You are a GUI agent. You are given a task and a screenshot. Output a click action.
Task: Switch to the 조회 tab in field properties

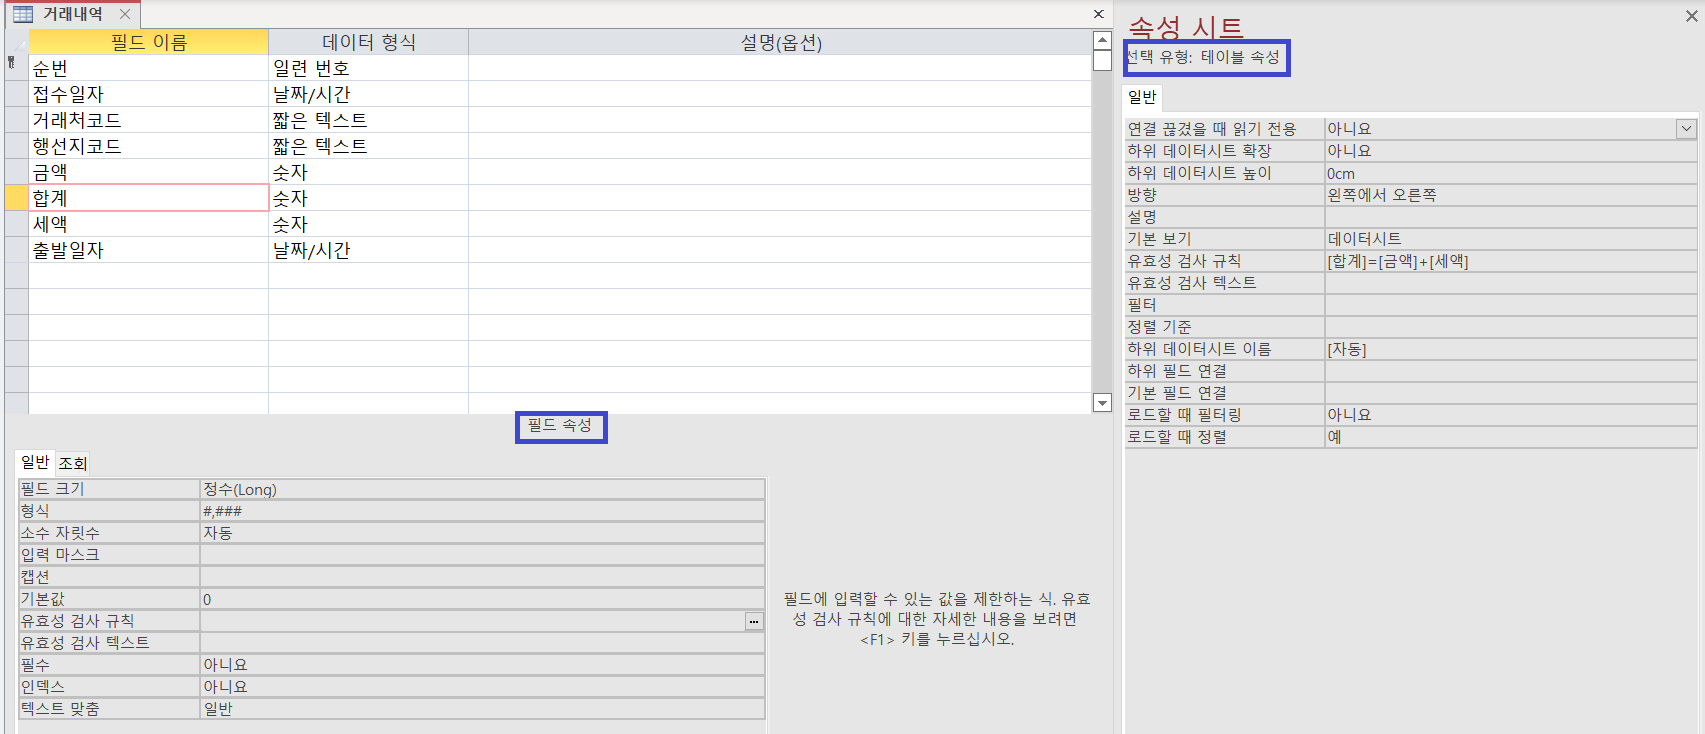pos(72,463)
